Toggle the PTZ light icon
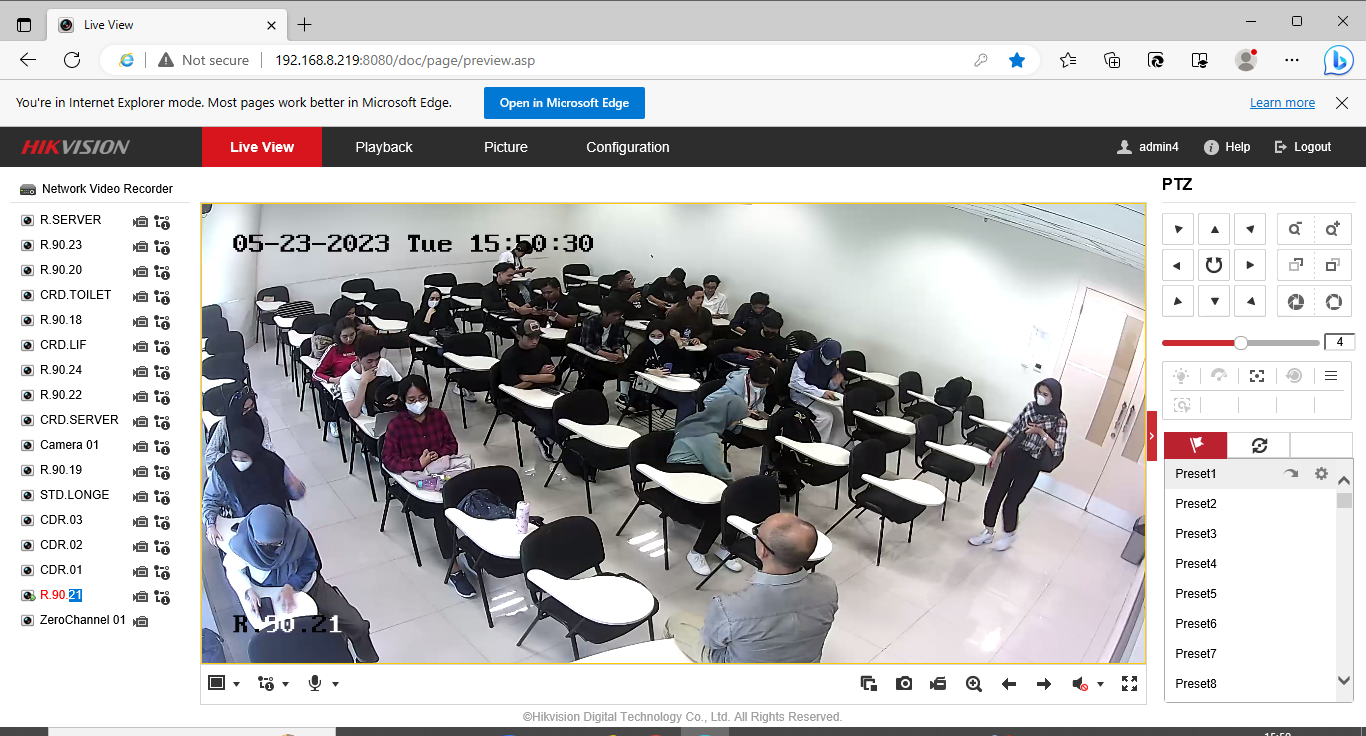The width and height of the screenshot is (1366, 736). 1182,376
